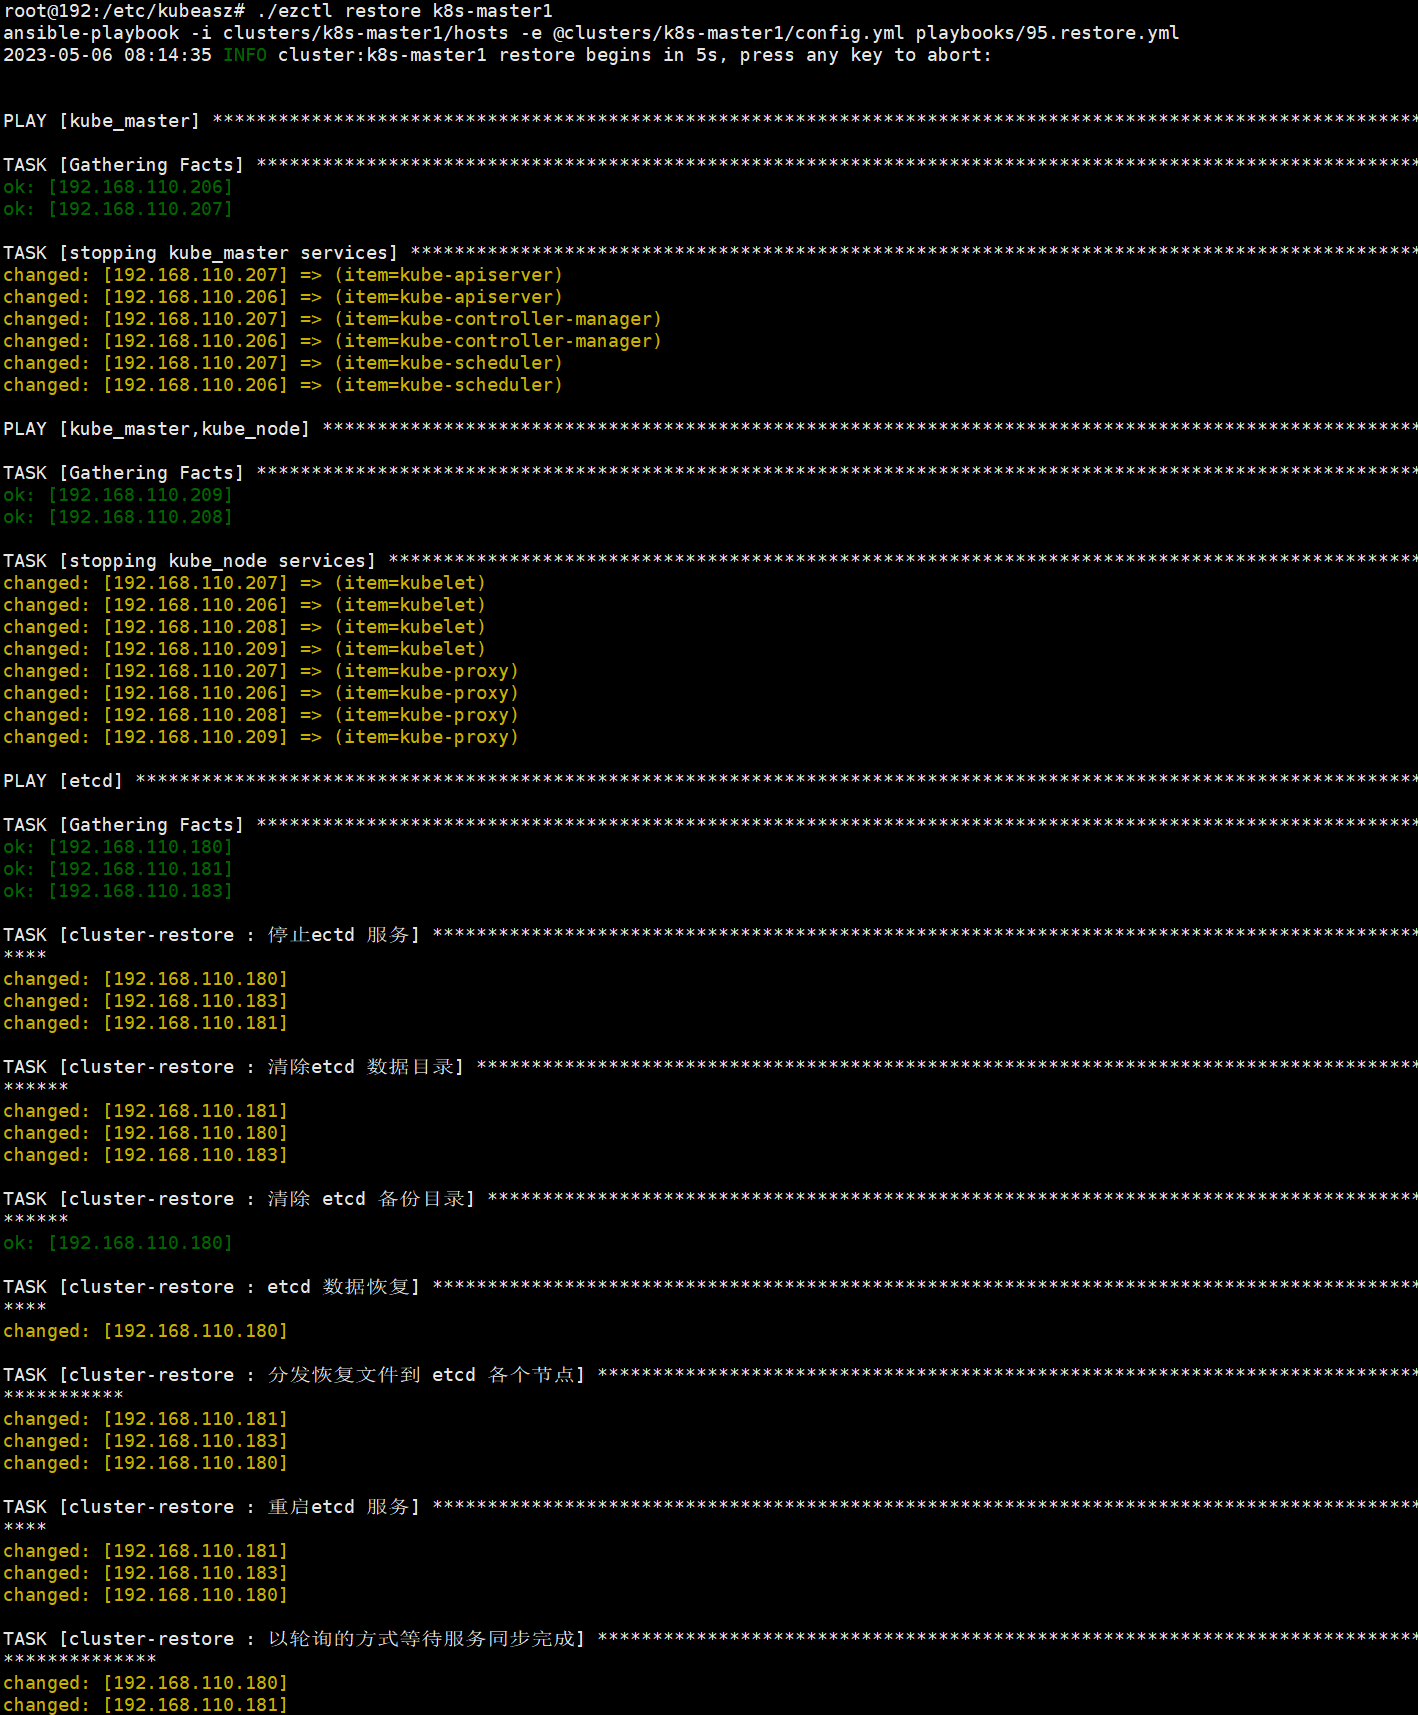This screenshot has width=1418, height=1715.
Task: Click the '2023-05-06 08:14:35' timestamp
Action: 107,55
